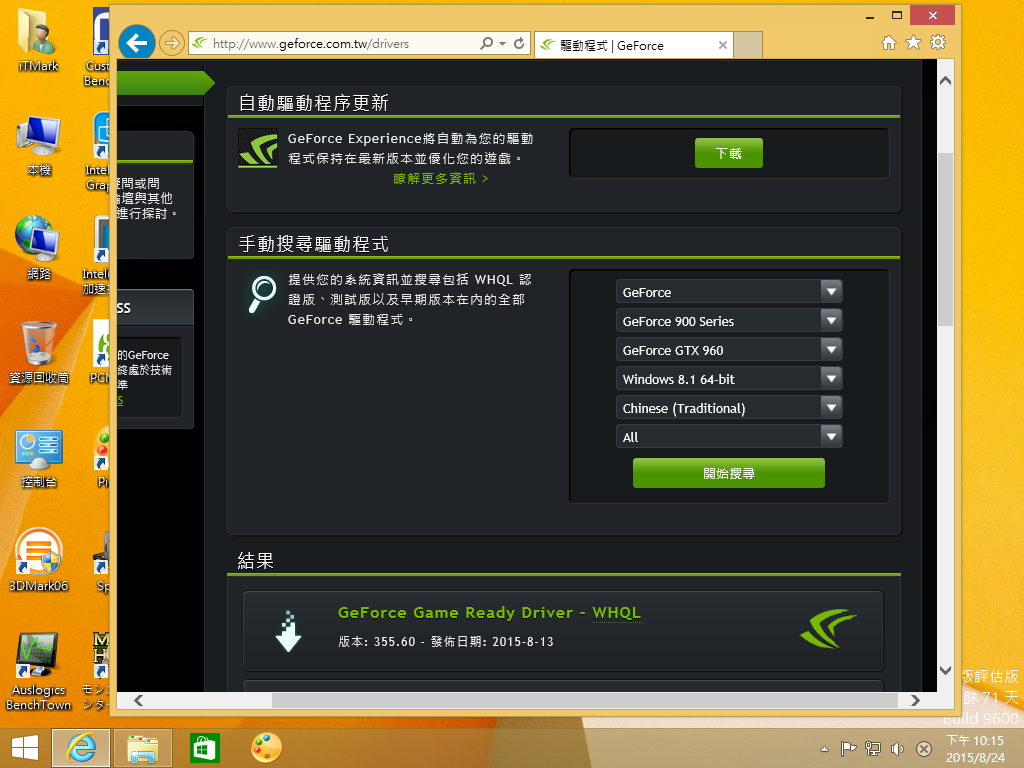Open the Windows Start button
Viewport: 1024px width, 768px height.
click(24, 748)
